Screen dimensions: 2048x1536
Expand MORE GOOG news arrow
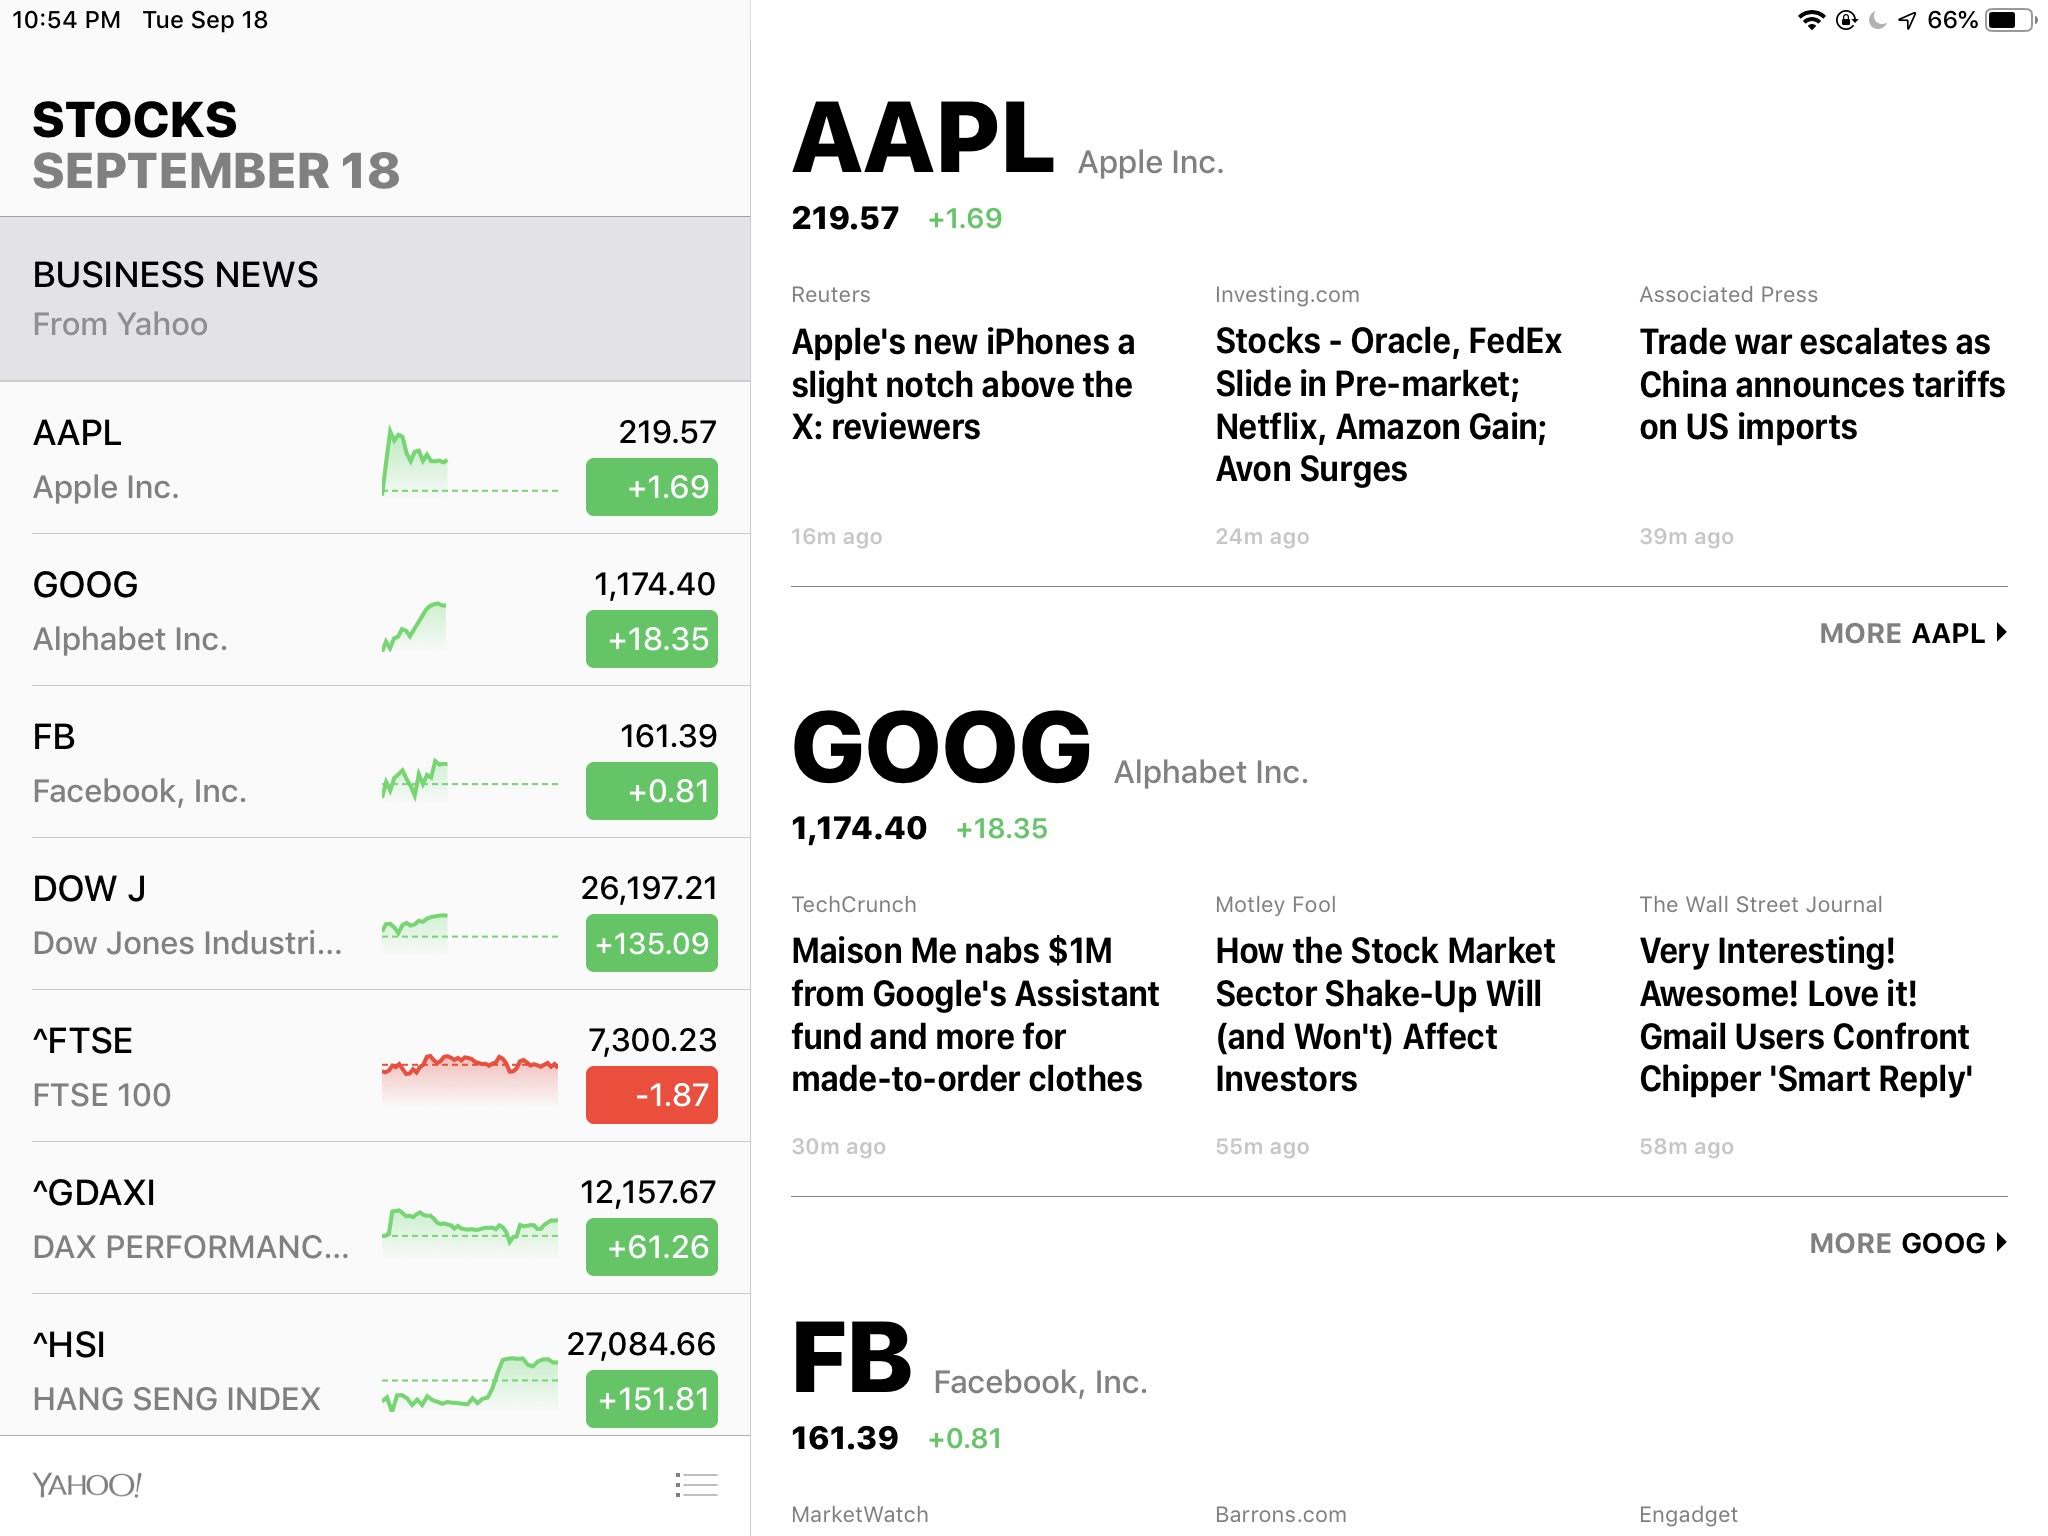coord(1908,1243)
